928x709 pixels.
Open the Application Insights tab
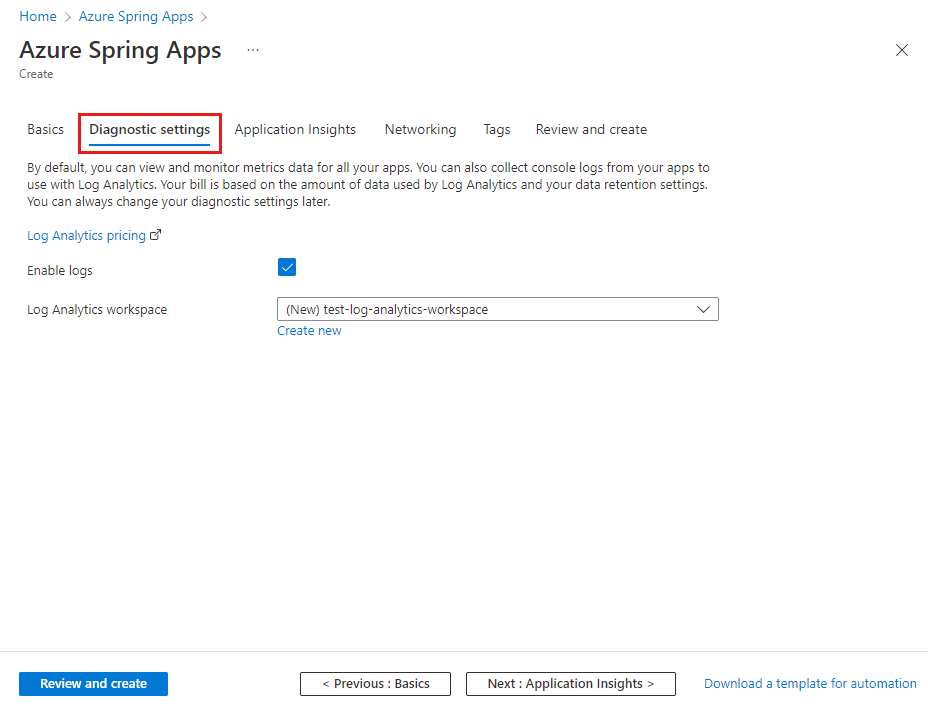tap(295, 130)
